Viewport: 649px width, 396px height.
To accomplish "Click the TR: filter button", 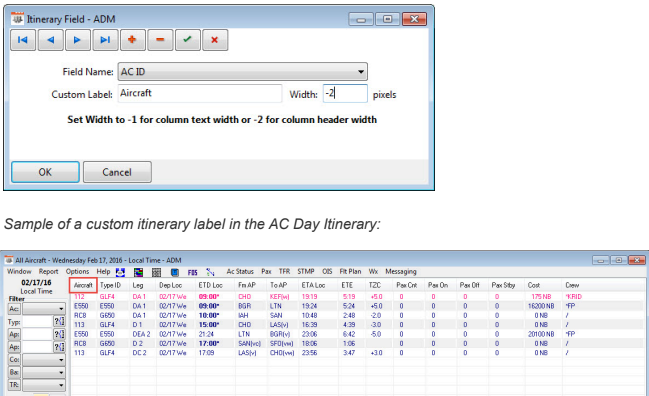I will [x=14, y=385].
